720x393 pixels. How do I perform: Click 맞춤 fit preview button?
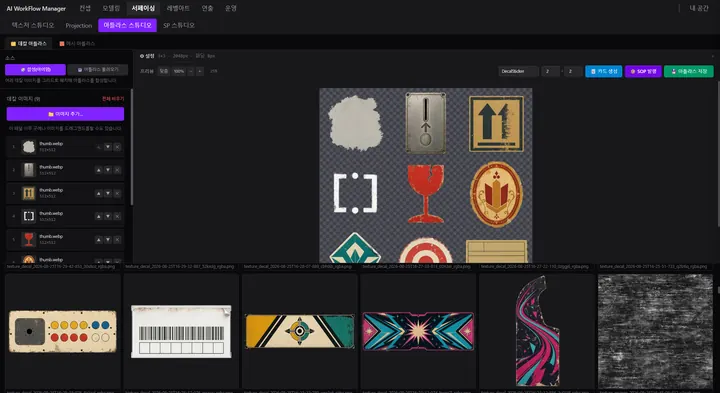[x=163, y=71]
